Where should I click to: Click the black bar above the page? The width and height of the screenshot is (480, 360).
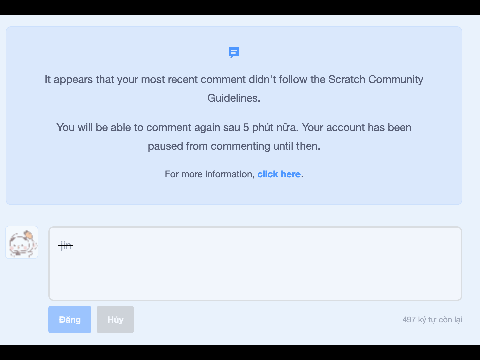(x=240, y=7)
